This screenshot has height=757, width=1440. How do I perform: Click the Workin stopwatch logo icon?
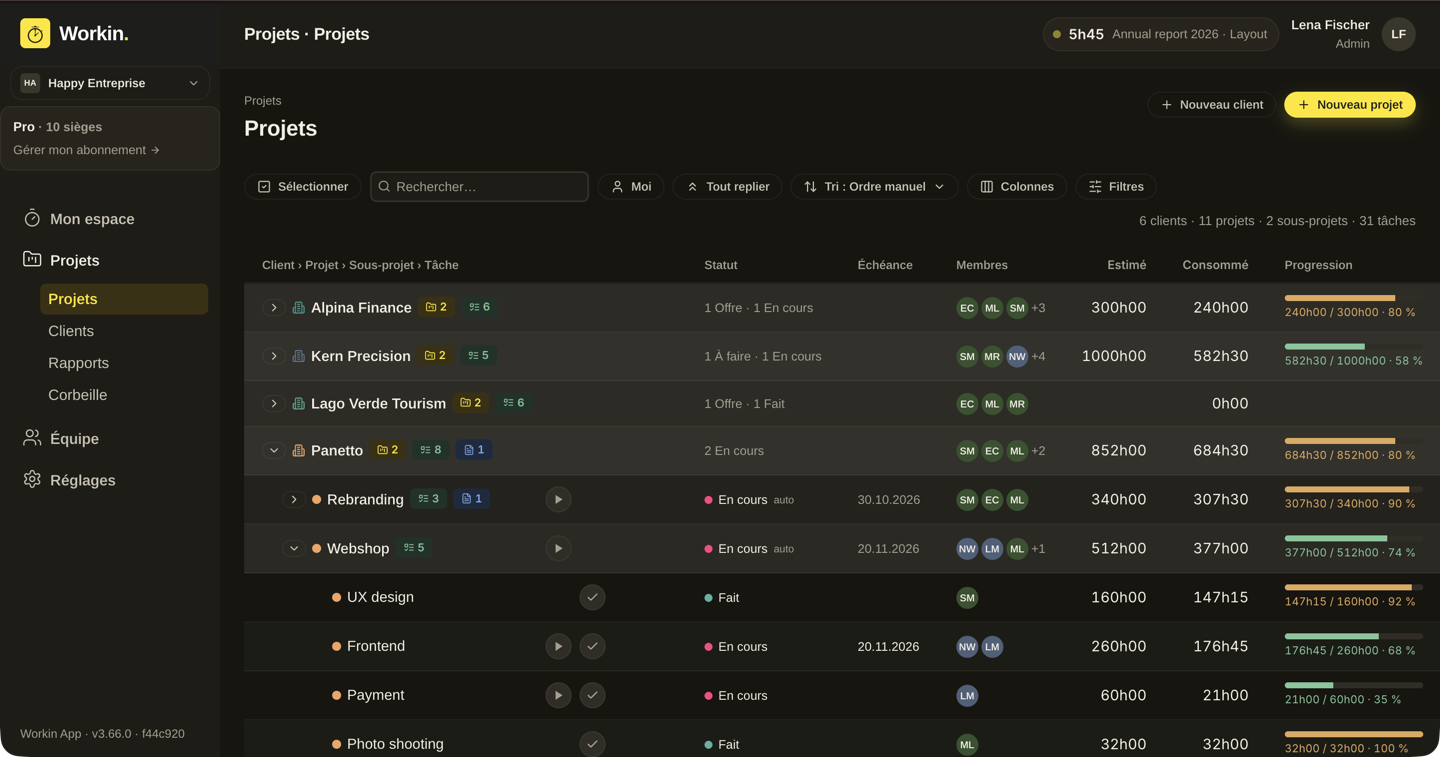(35, 33)
